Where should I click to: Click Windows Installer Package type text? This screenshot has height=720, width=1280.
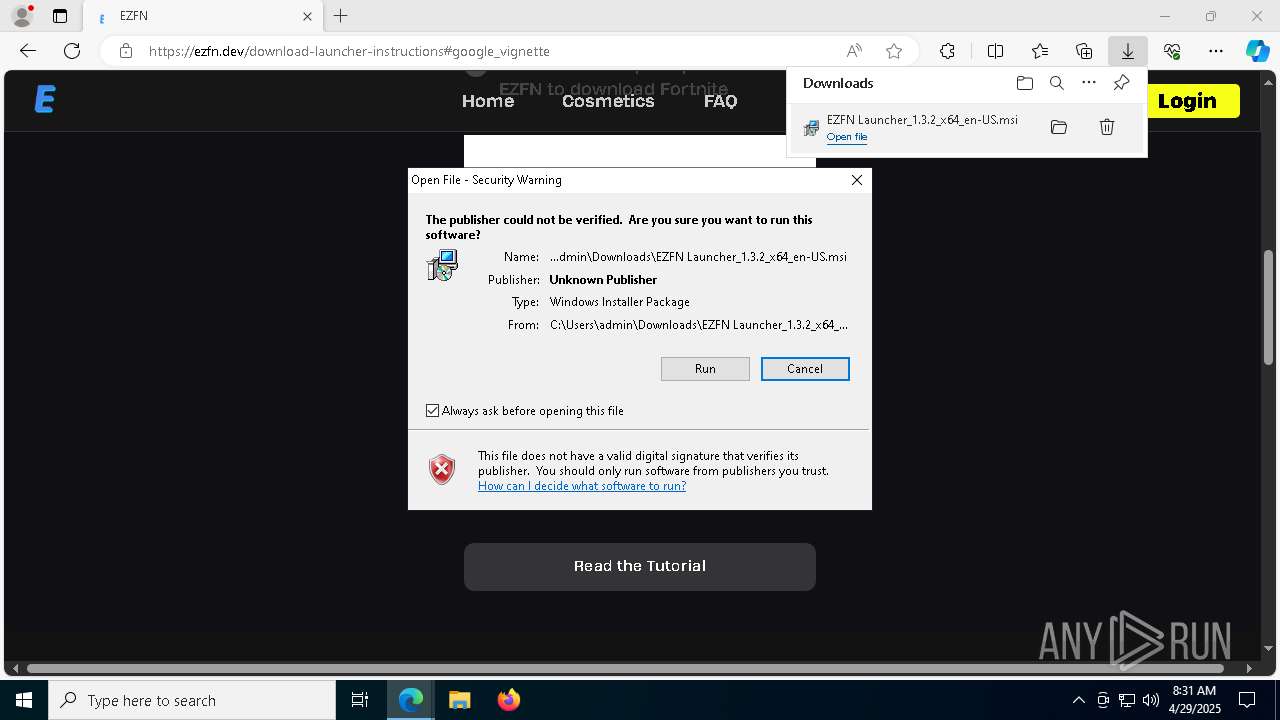[620, 302]
